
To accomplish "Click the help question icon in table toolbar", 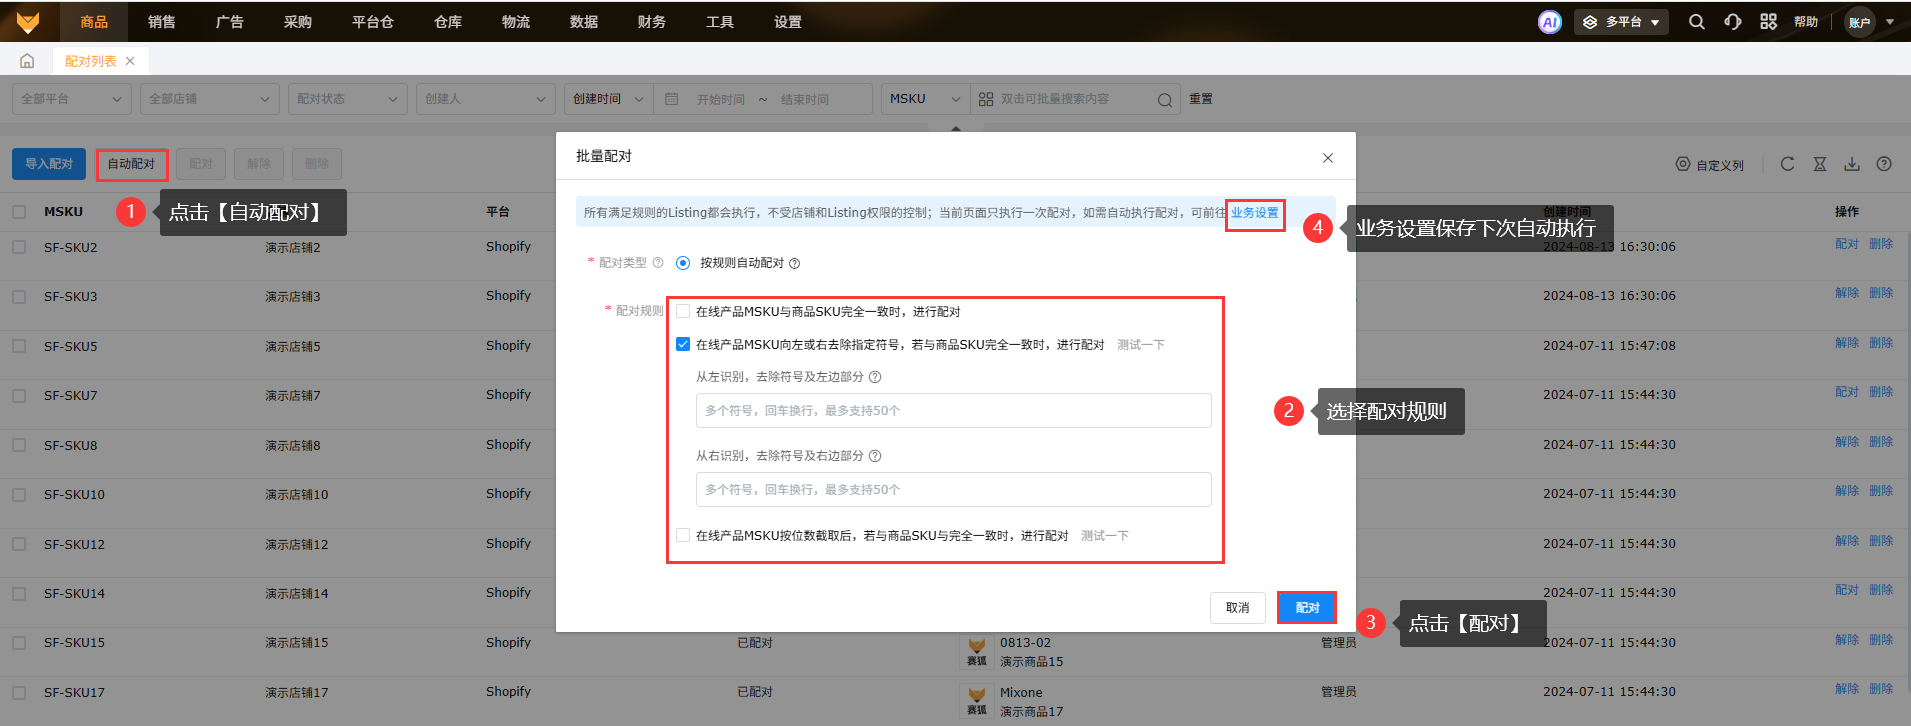I will (x=1884, y=164).
